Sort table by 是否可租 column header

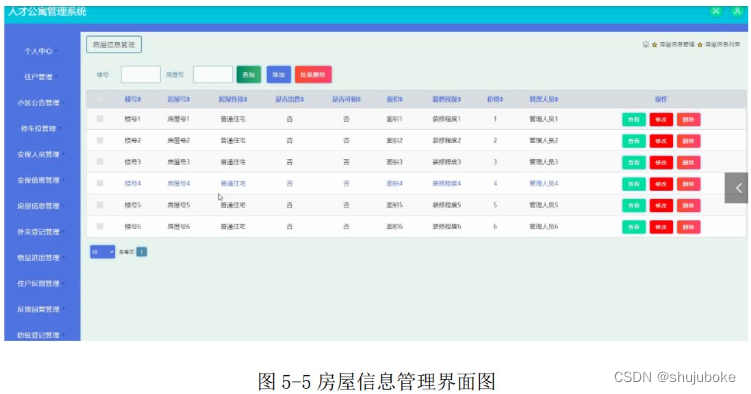click(346, 99)
